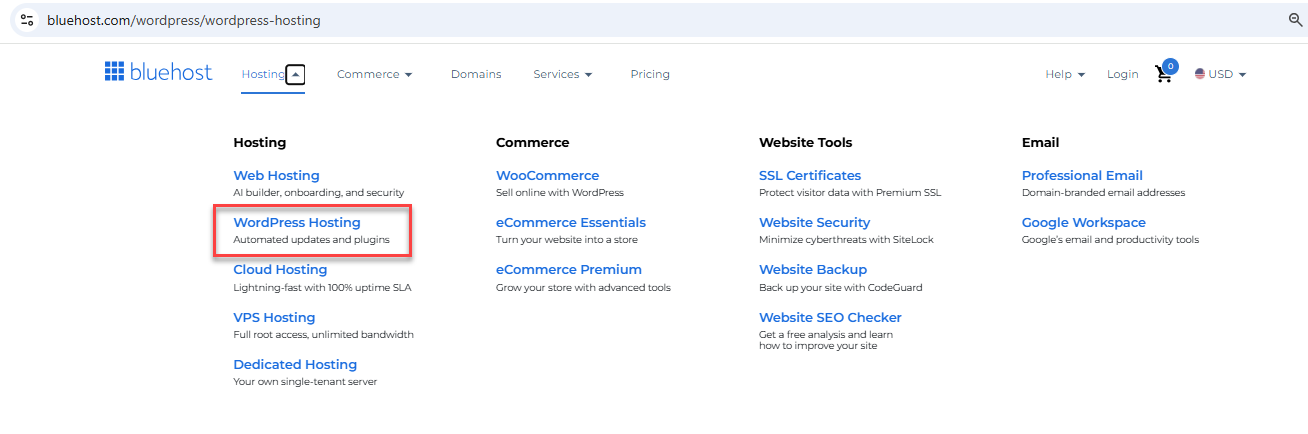1308x434 pixels.
Task: Click 'AI builder, onboarding, and security' text
Action: (319, 192)
